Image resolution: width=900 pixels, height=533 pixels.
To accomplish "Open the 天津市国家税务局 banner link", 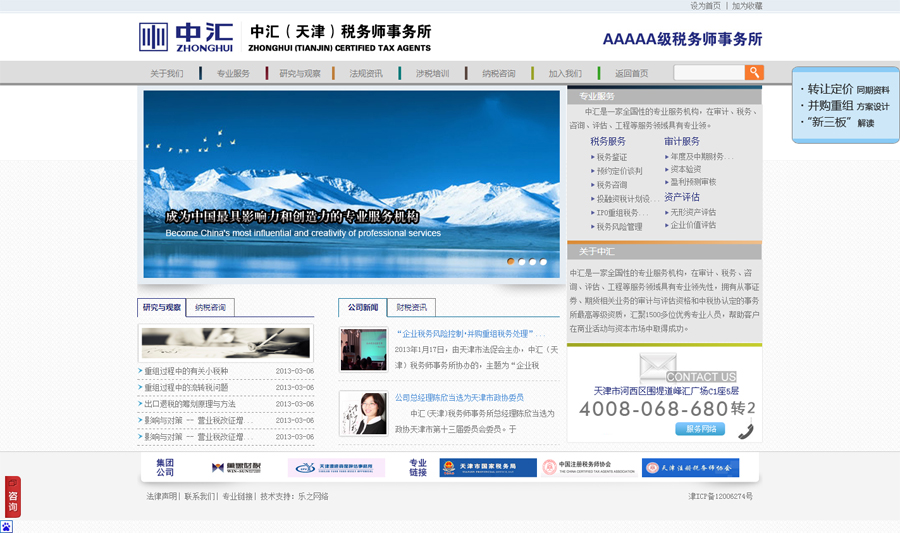I will 488,468.
